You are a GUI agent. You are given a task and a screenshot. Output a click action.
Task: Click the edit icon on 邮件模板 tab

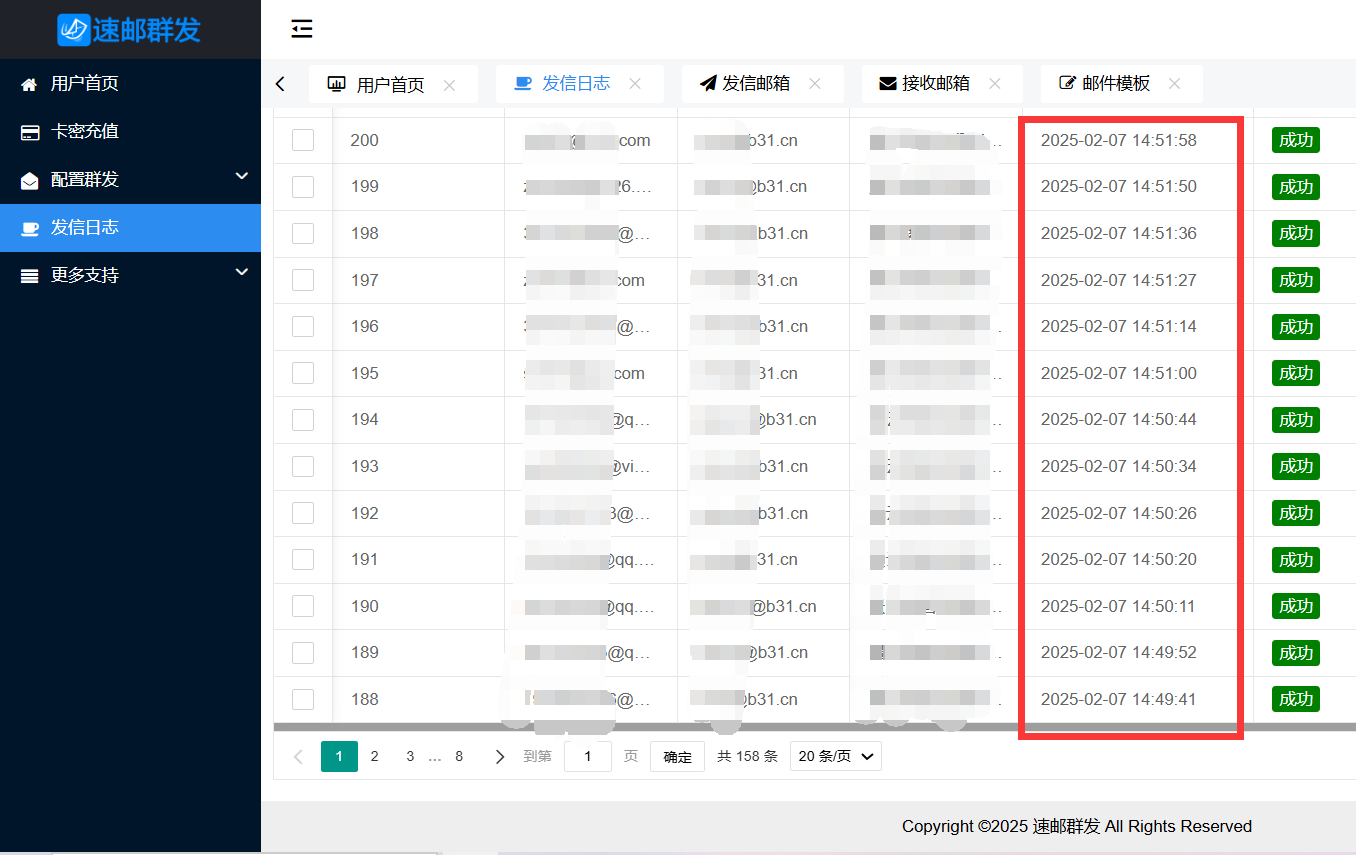1066,83
